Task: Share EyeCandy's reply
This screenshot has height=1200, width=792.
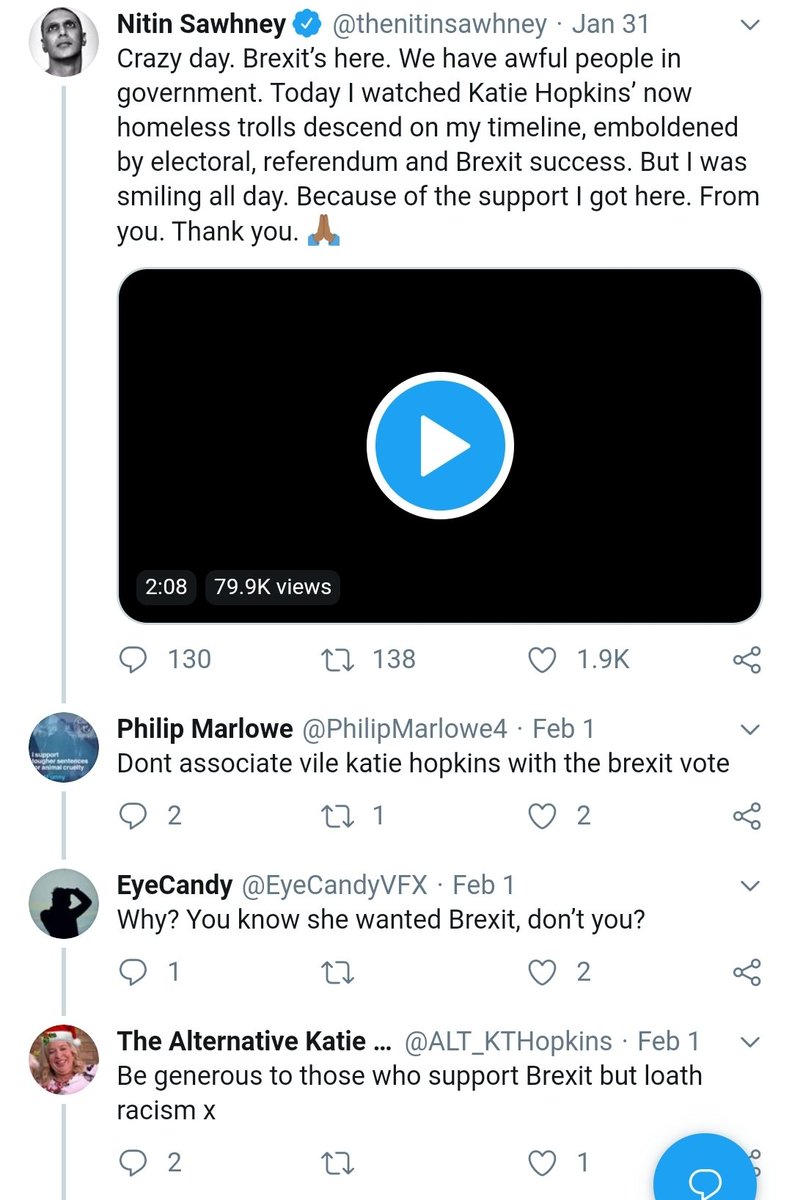Action: point(747,971)
